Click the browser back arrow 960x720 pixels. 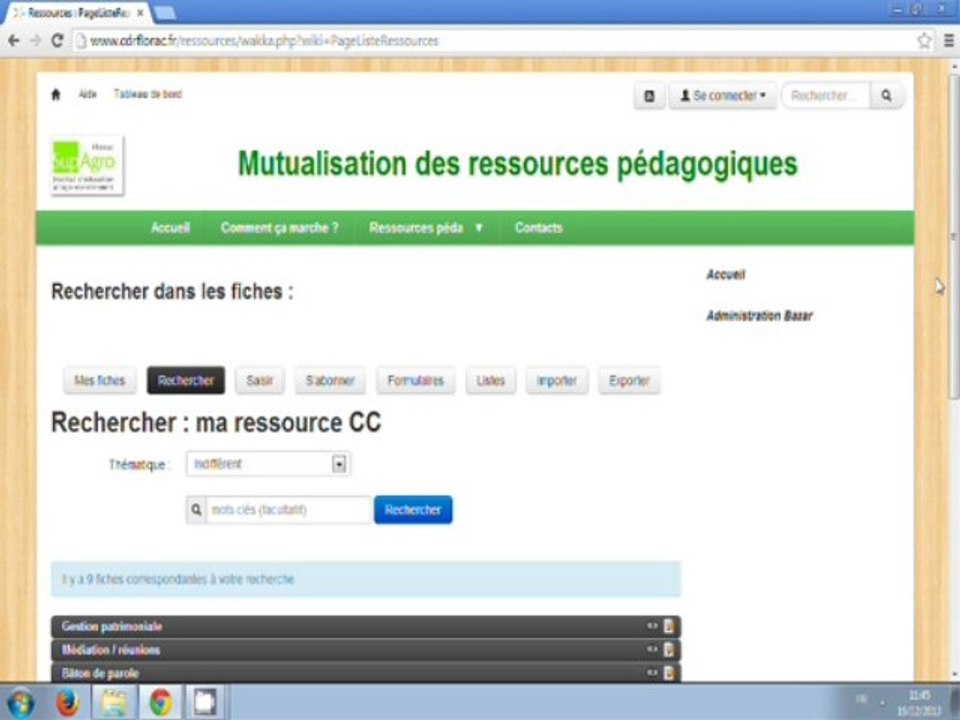[x=13, y=41]
